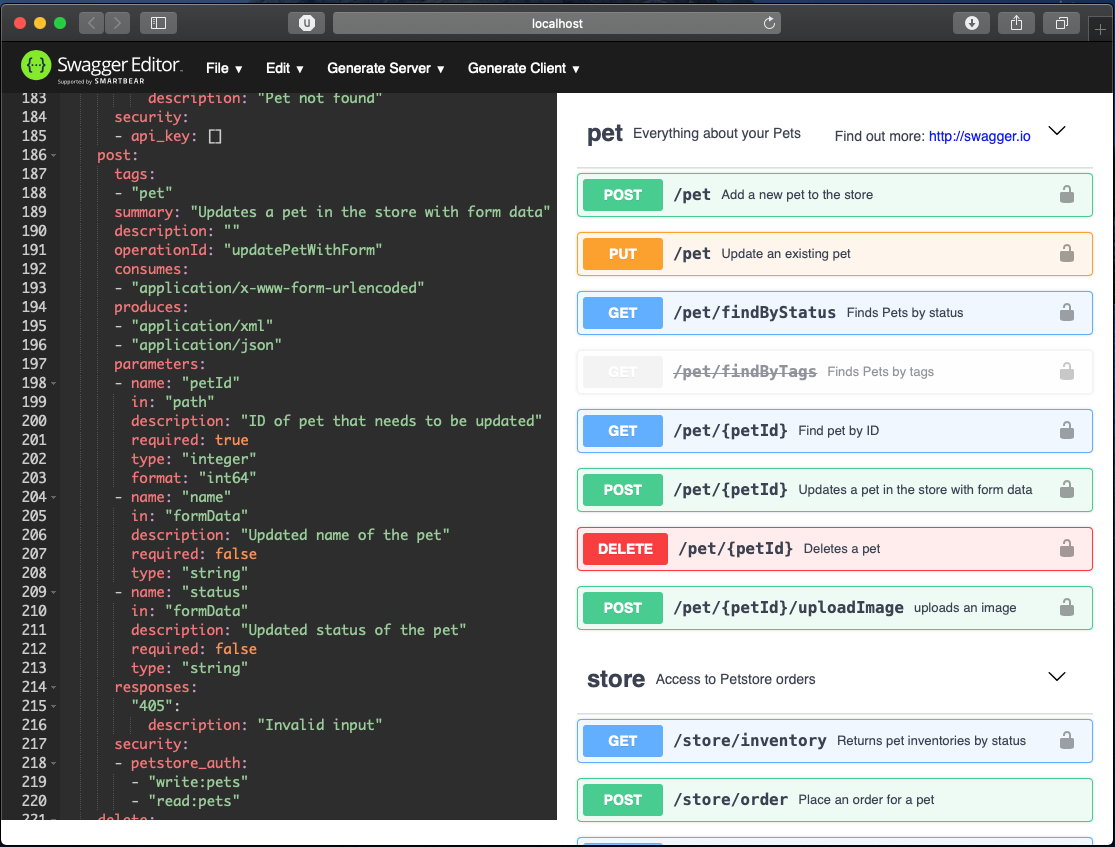Open the File menu
Image resolution: width=1115 pixels, height=847 pixels.
[x=223, y=68]
